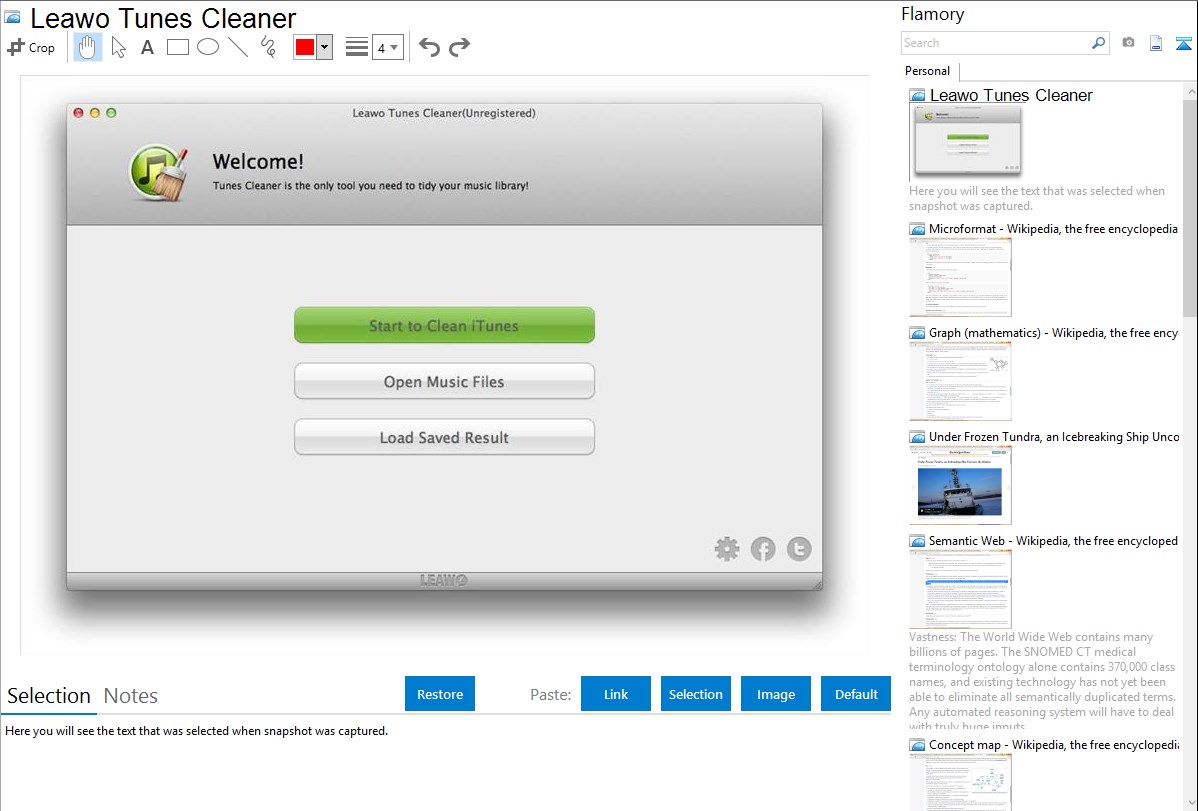Click the Leawo Tunes Cleaner sidebar title
1198x811 pixels.
click(x=1011, y=96)
